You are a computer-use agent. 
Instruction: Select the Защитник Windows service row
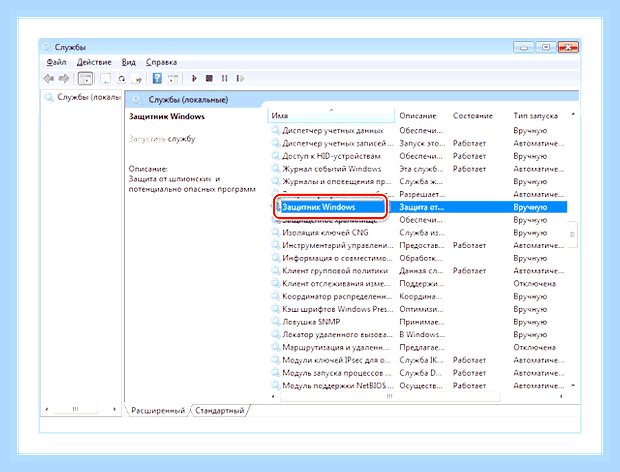419,207
